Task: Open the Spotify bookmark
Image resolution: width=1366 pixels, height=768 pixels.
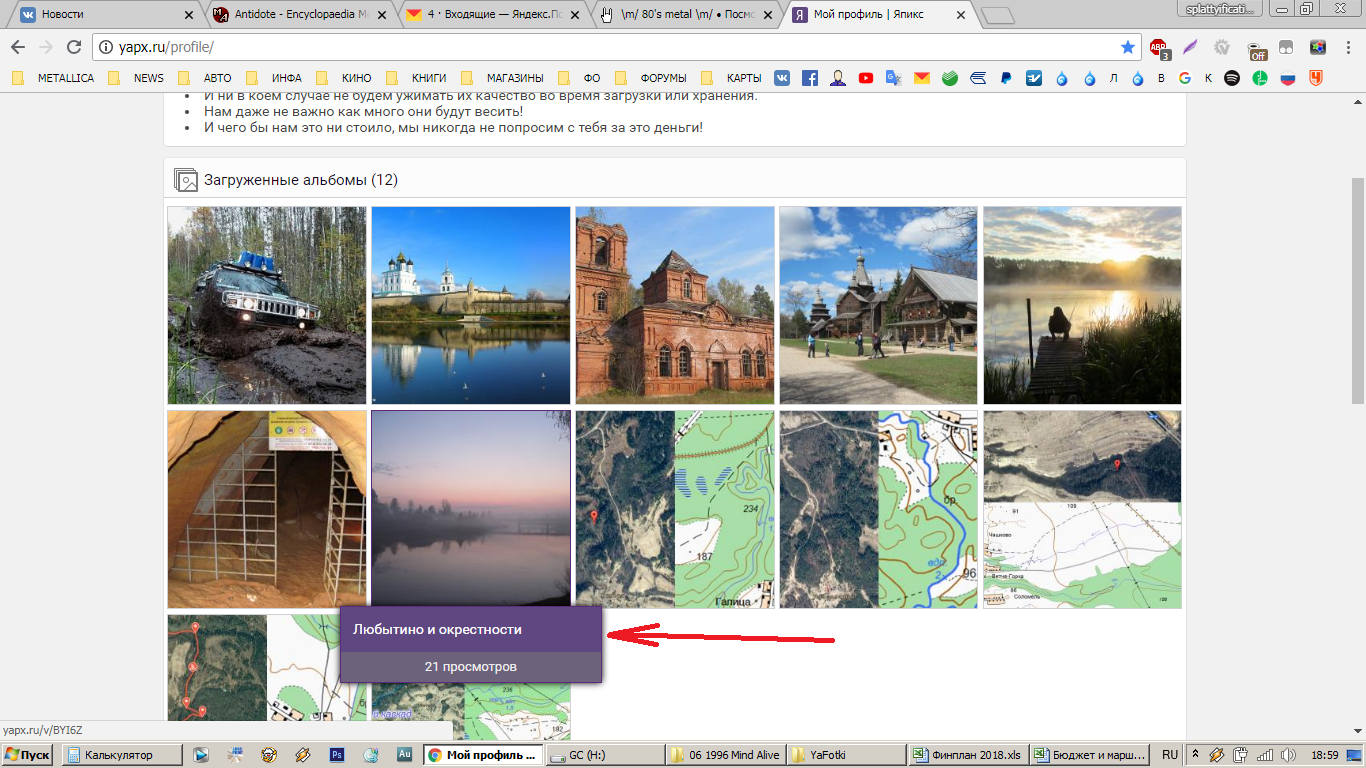Action: [1232, 78]
